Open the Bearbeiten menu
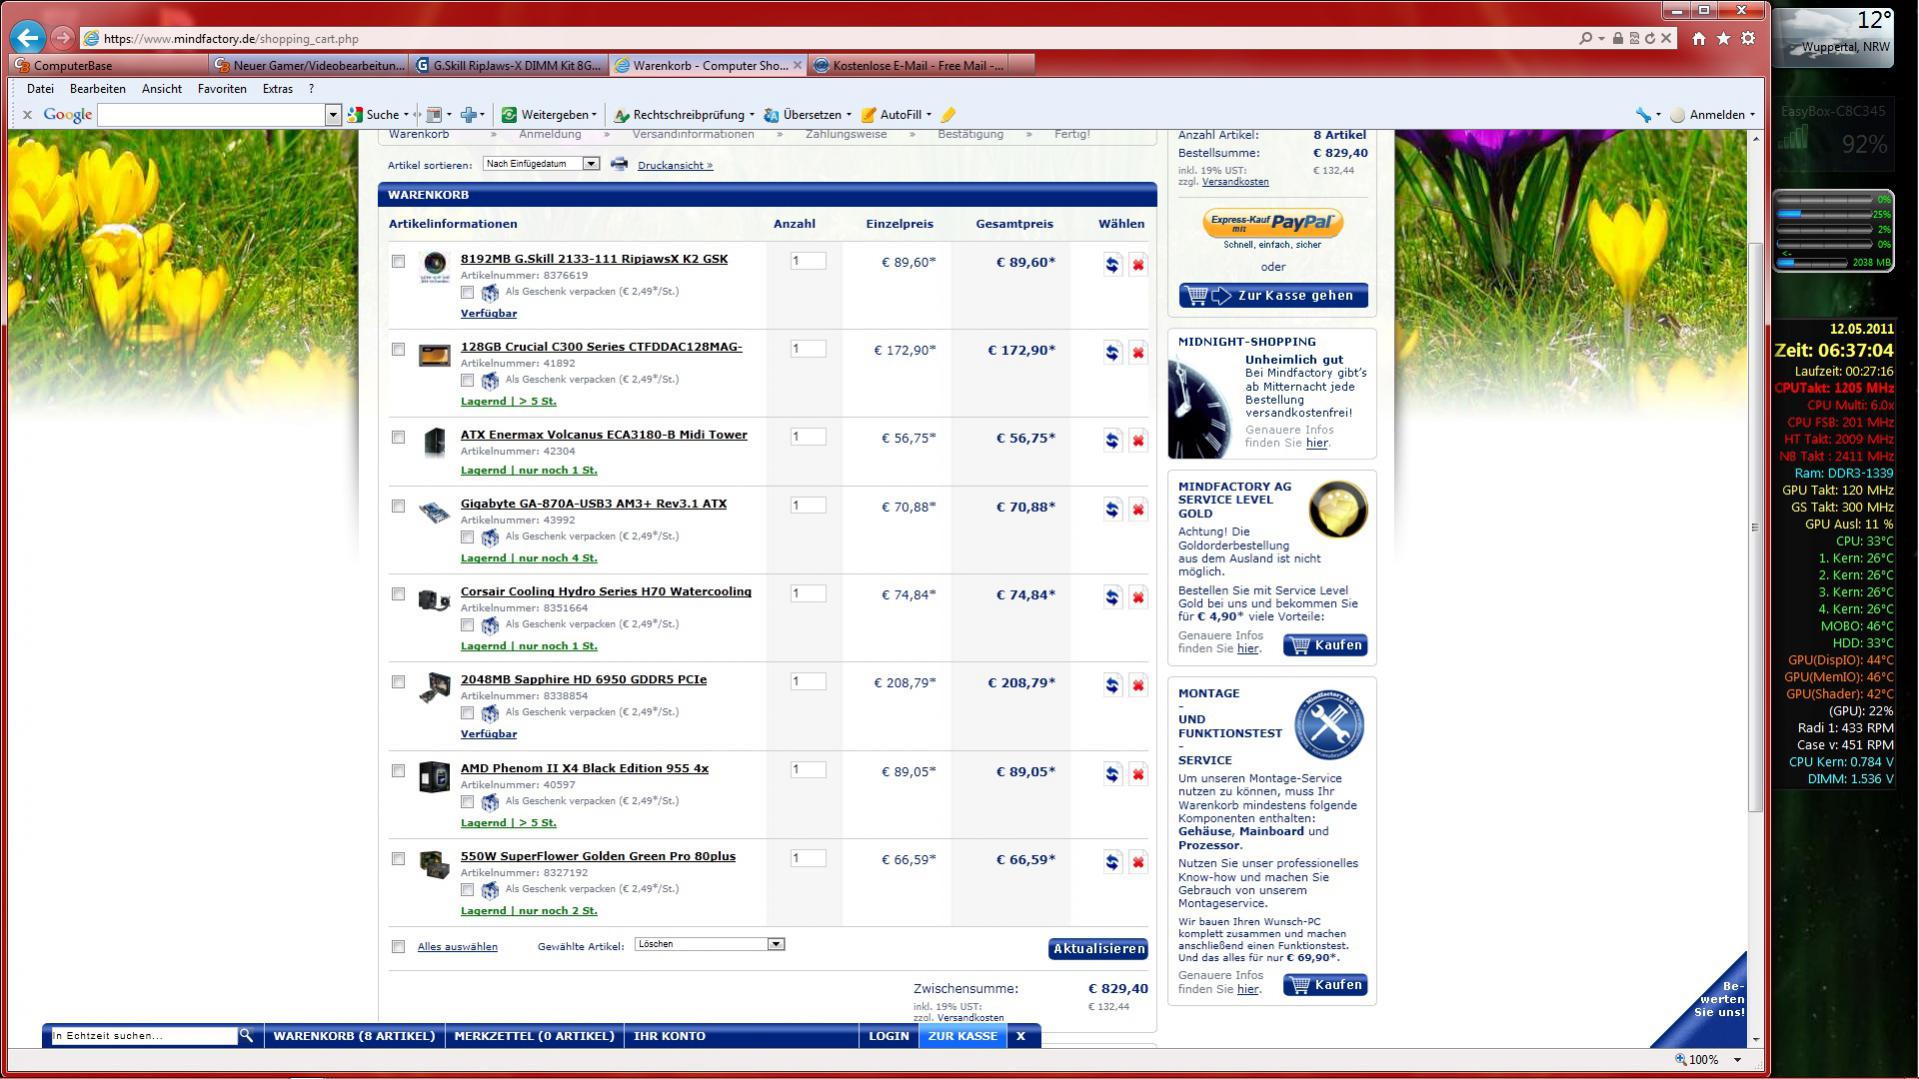 (98, 89)
